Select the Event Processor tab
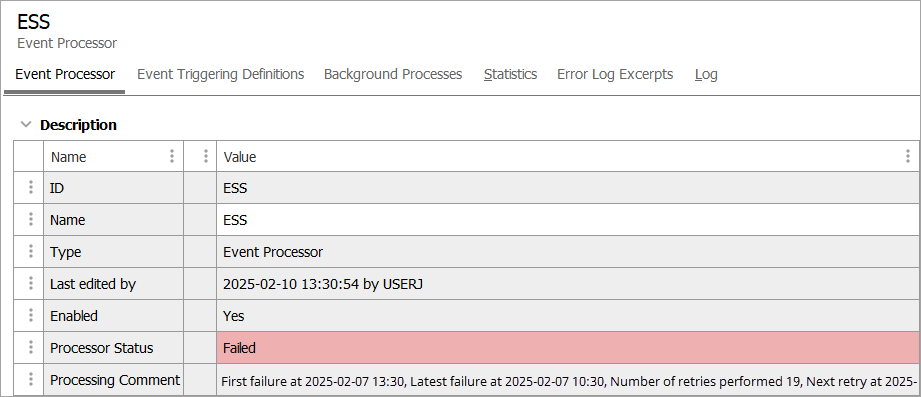This screenshot has height=397, width=921. tap(65, 75)
